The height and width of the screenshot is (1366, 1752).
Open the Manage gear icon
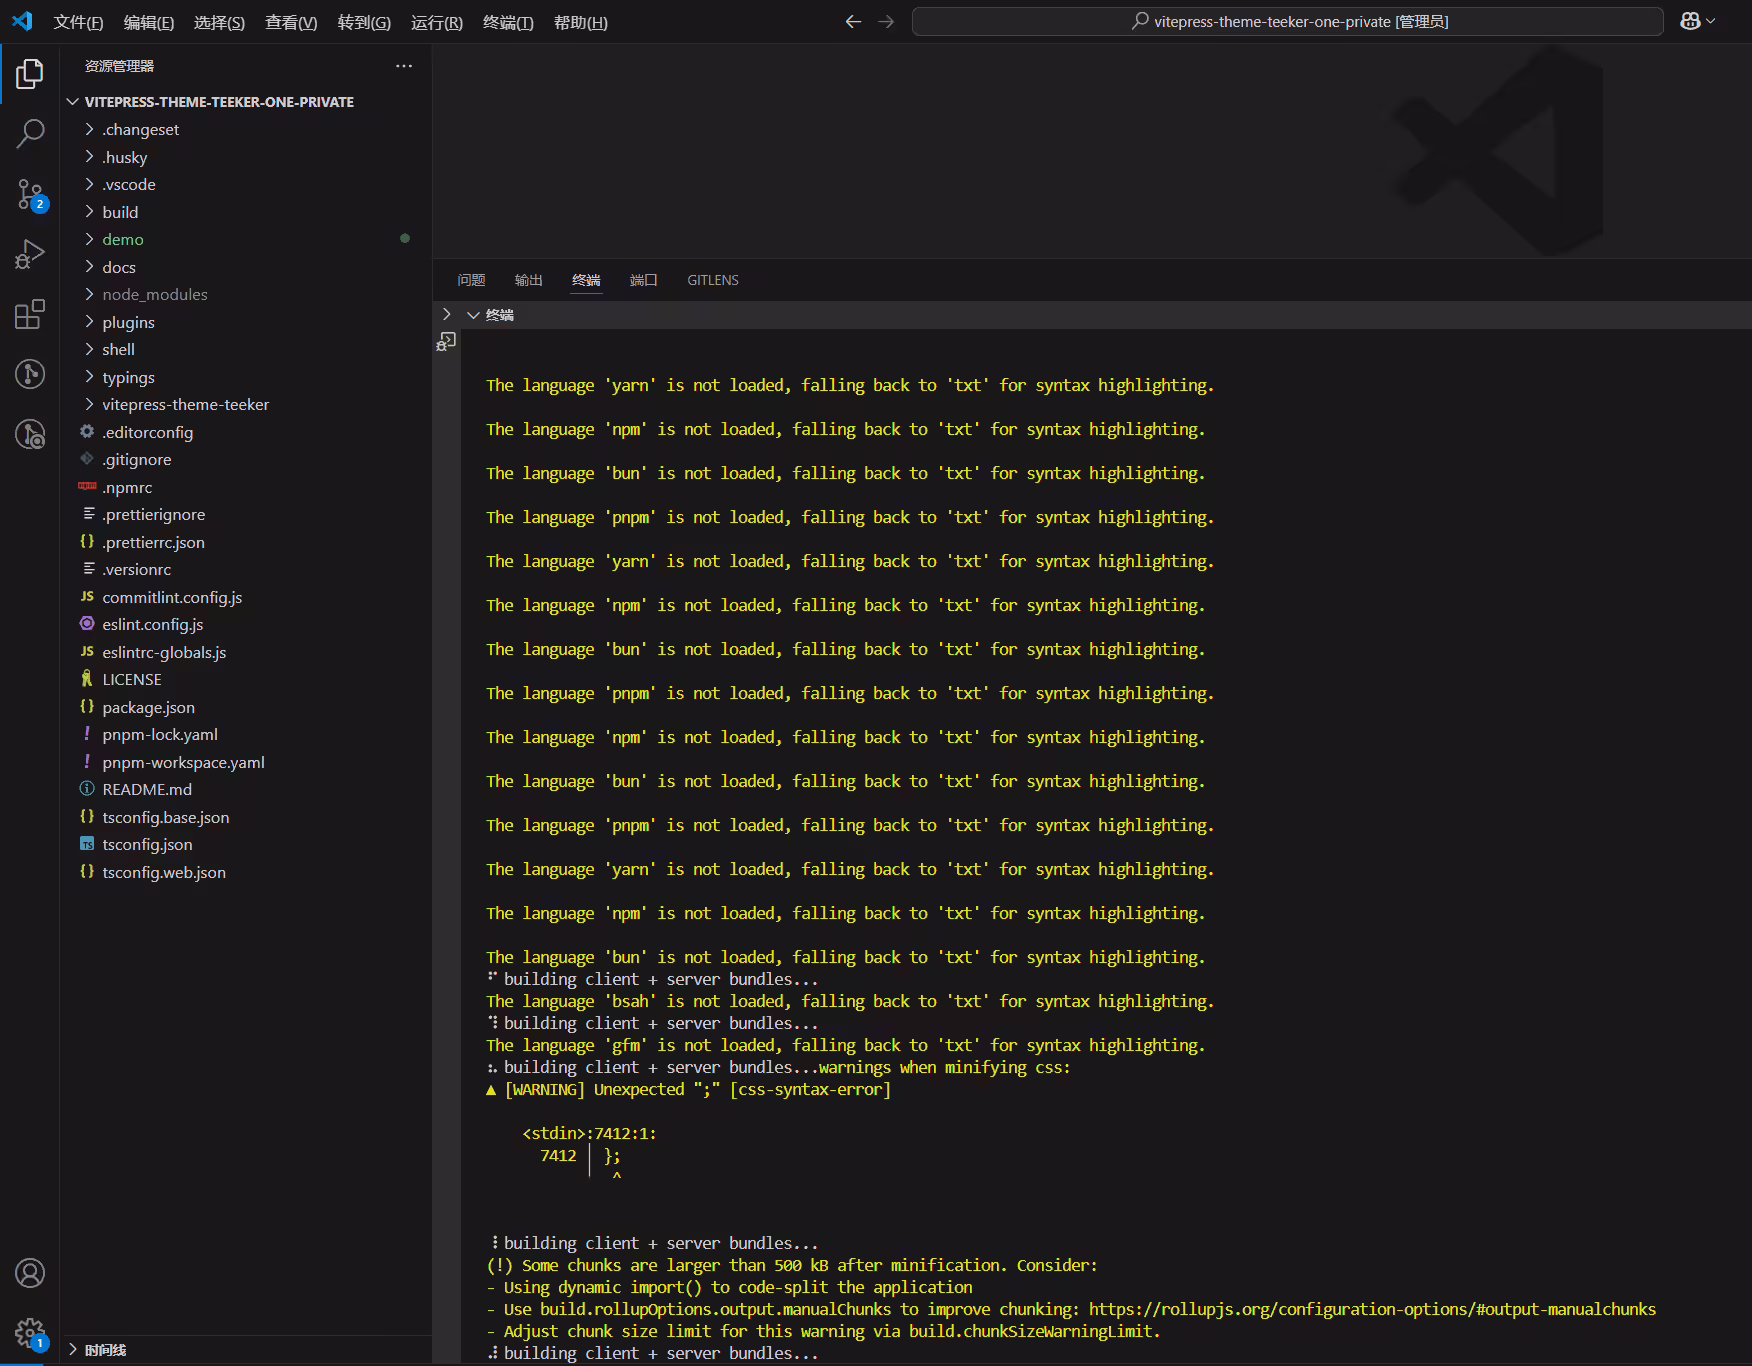(x=30, y=1333)
